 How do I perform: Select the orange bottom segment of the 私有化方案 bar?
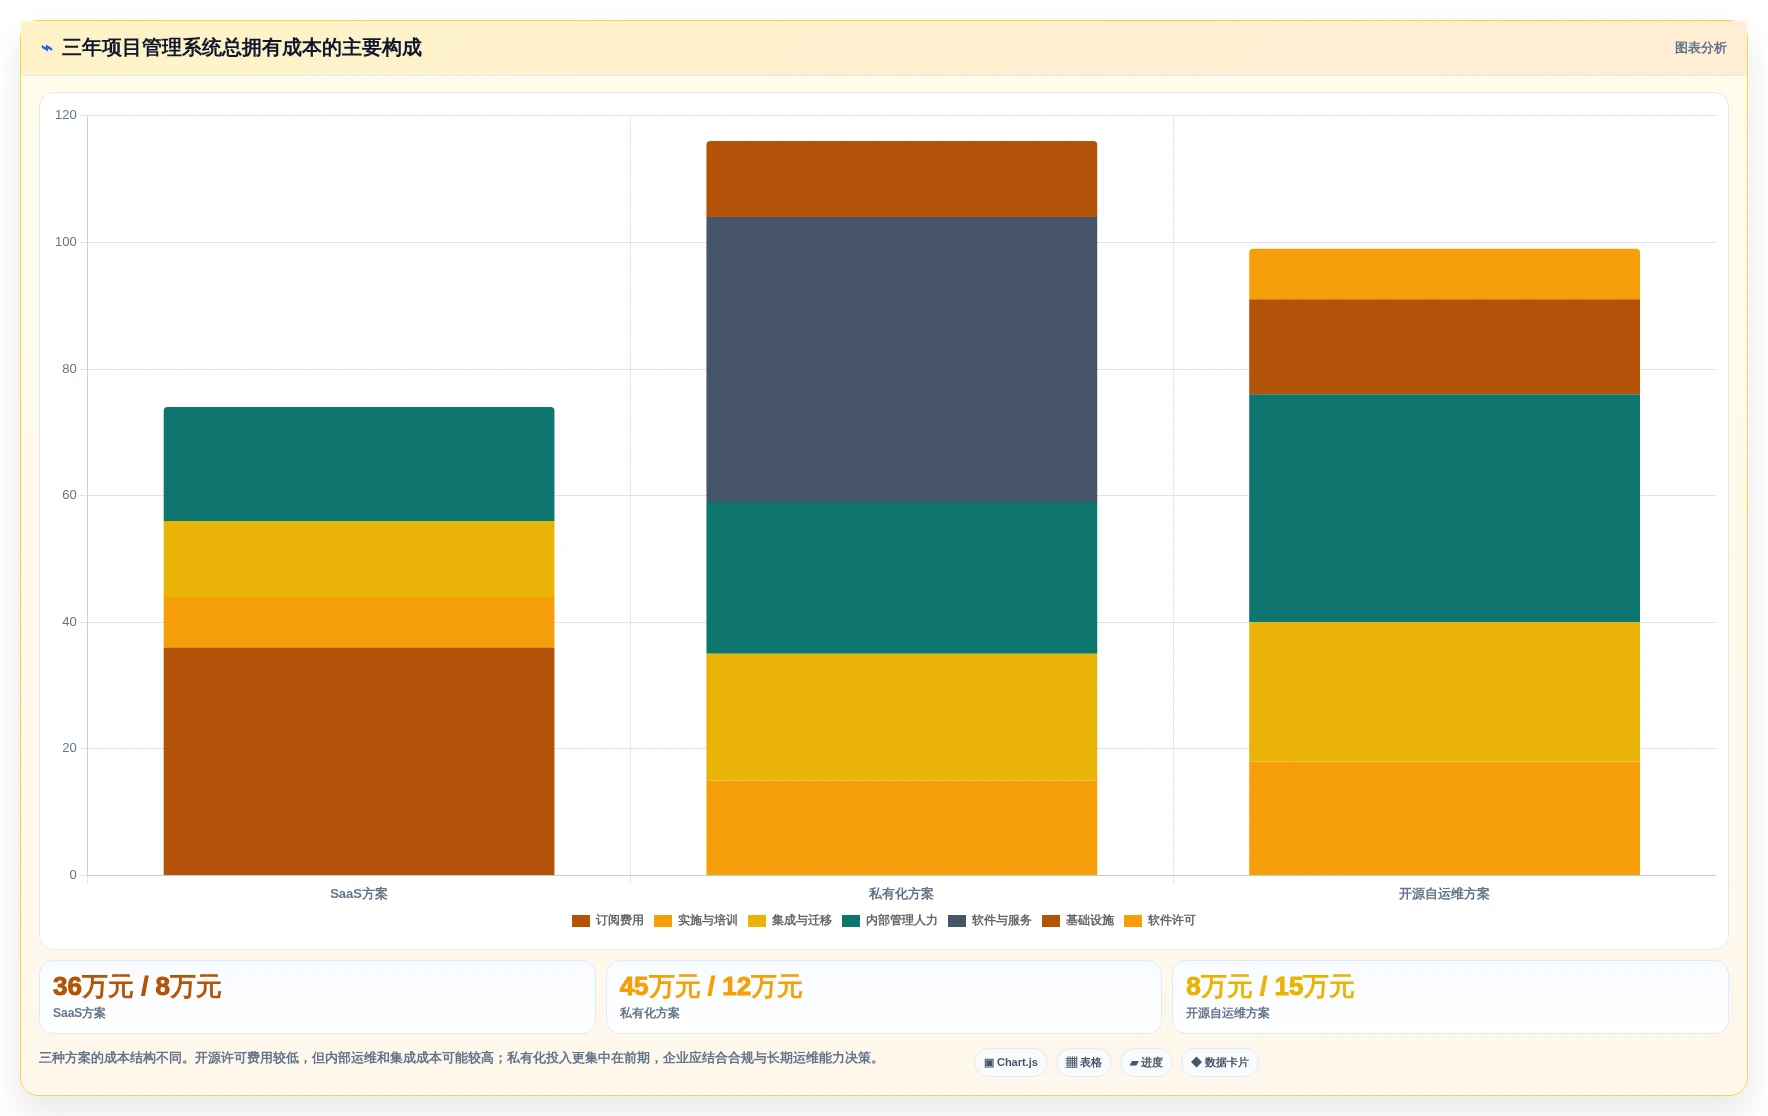[x=902, y=827]
